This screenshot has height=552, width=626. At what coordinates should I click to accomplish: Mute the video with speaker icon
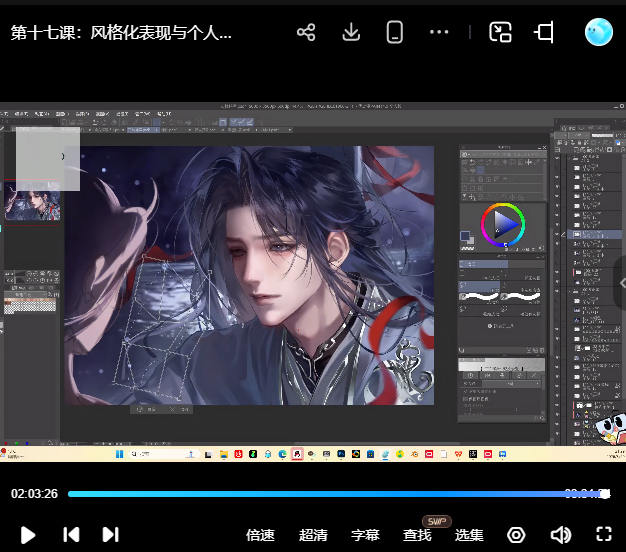(561, 535)
